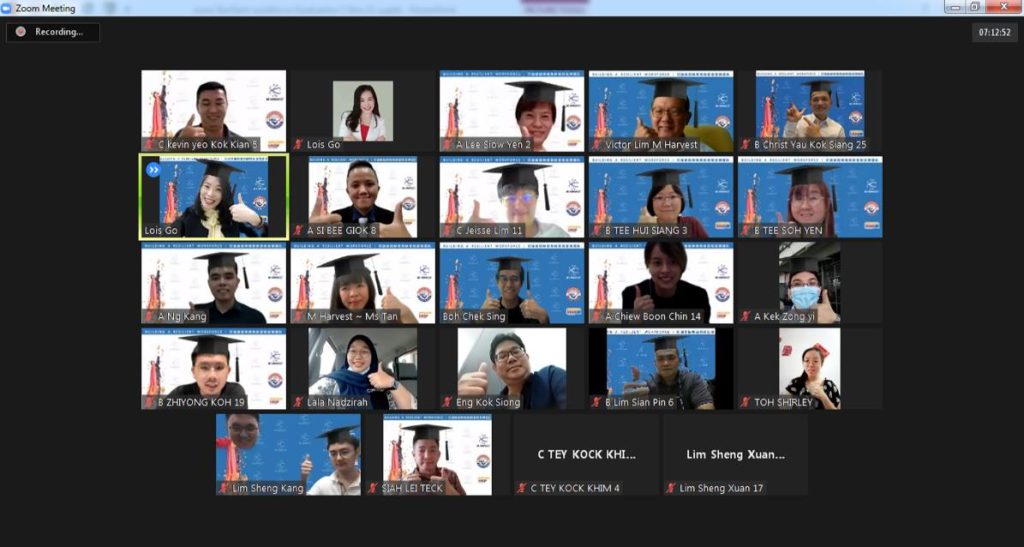Click the muted mic icon next to A Kek Zong yi
The image size is (1024, 547).
(746, 317)
